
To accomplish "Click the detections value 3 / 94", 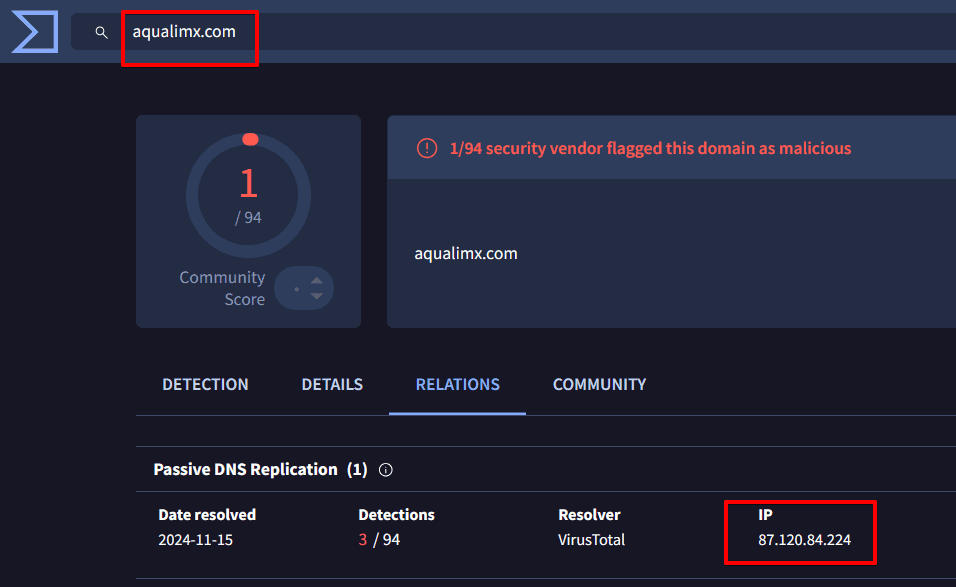I will click(379, 540).
